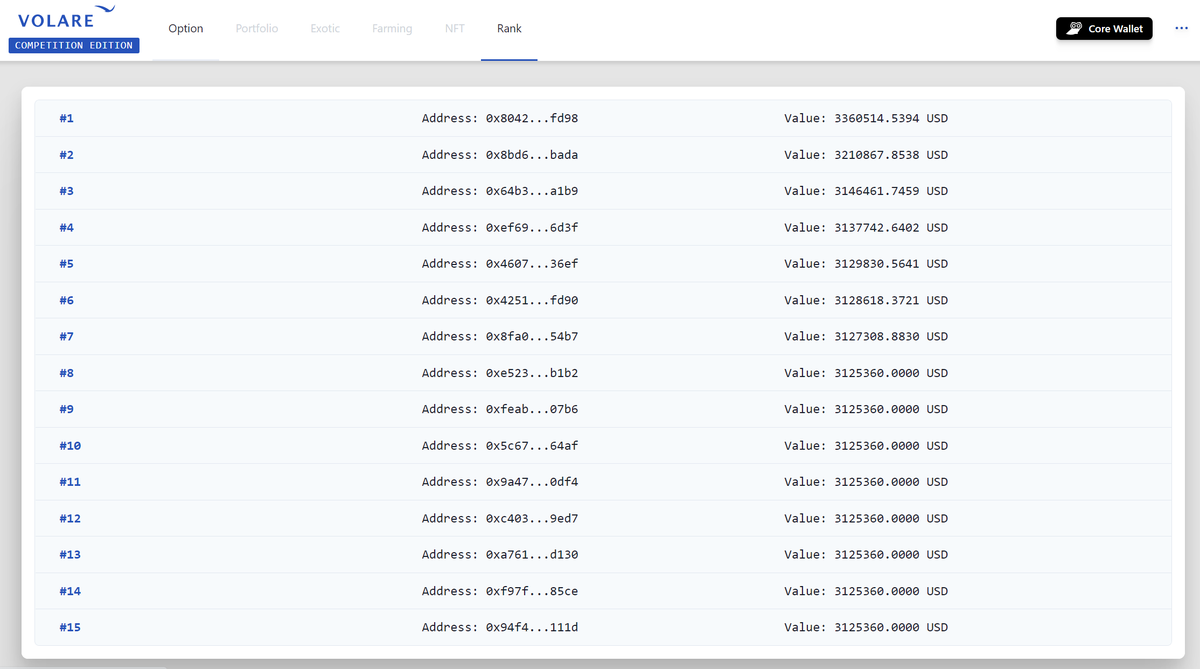Click the Core Wallet icon

click(x=1075, y=29)
